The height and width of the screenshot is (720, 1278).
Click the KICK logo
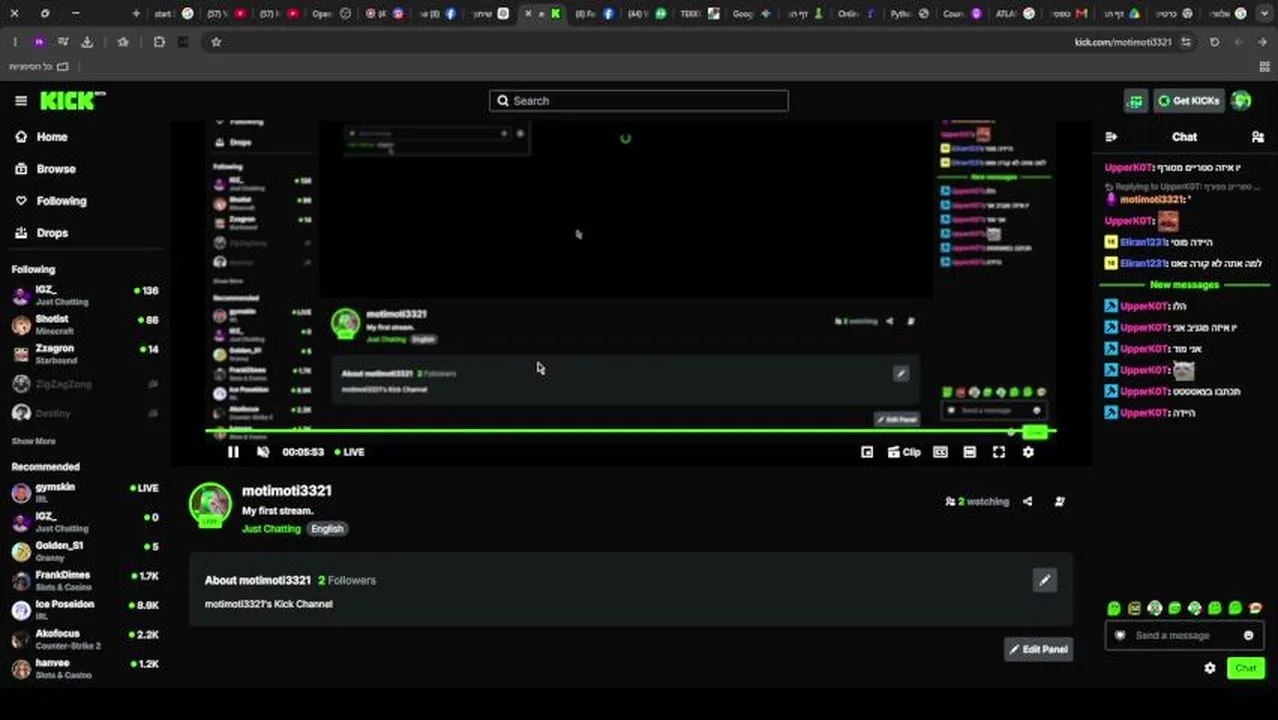[x=72, y=100]
